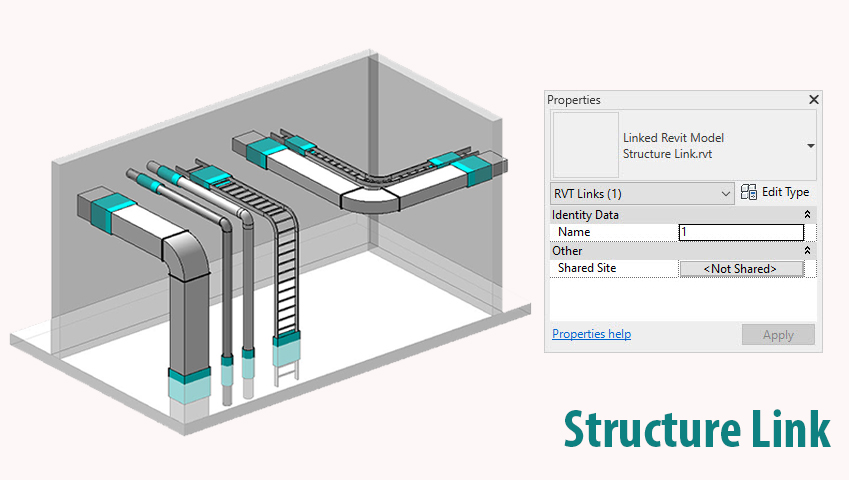Close the Properties panel
Image resolution: width=849 pixels, height=480 pixels.
[813, 100]
